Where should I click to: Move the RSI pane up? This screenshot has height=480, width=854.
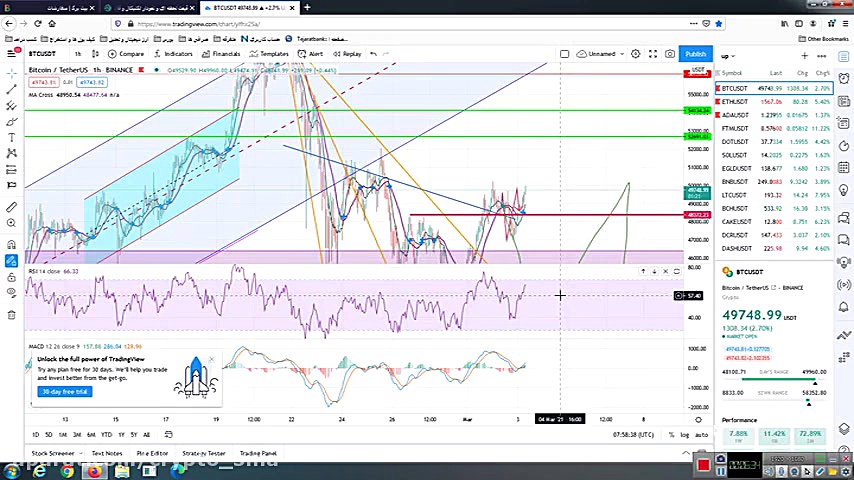pos(643,271)
